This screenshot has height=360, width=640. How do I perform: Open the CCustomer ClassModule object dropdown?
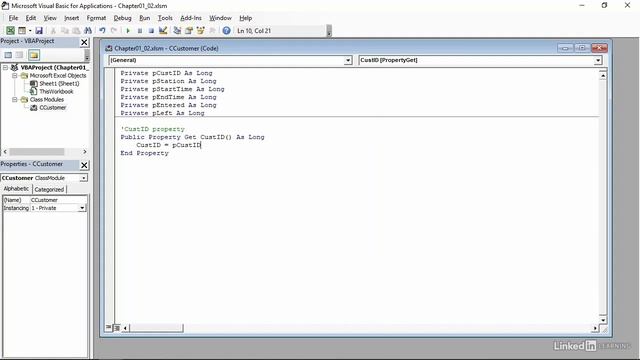click(x=83, y=178)
